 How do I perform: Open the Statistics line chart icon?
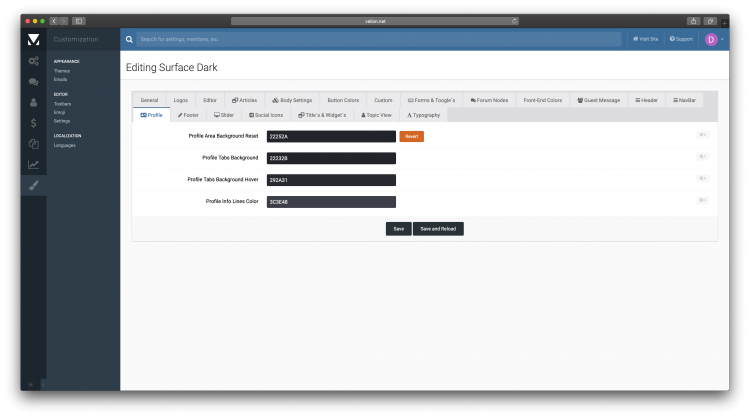click(33, 164)
